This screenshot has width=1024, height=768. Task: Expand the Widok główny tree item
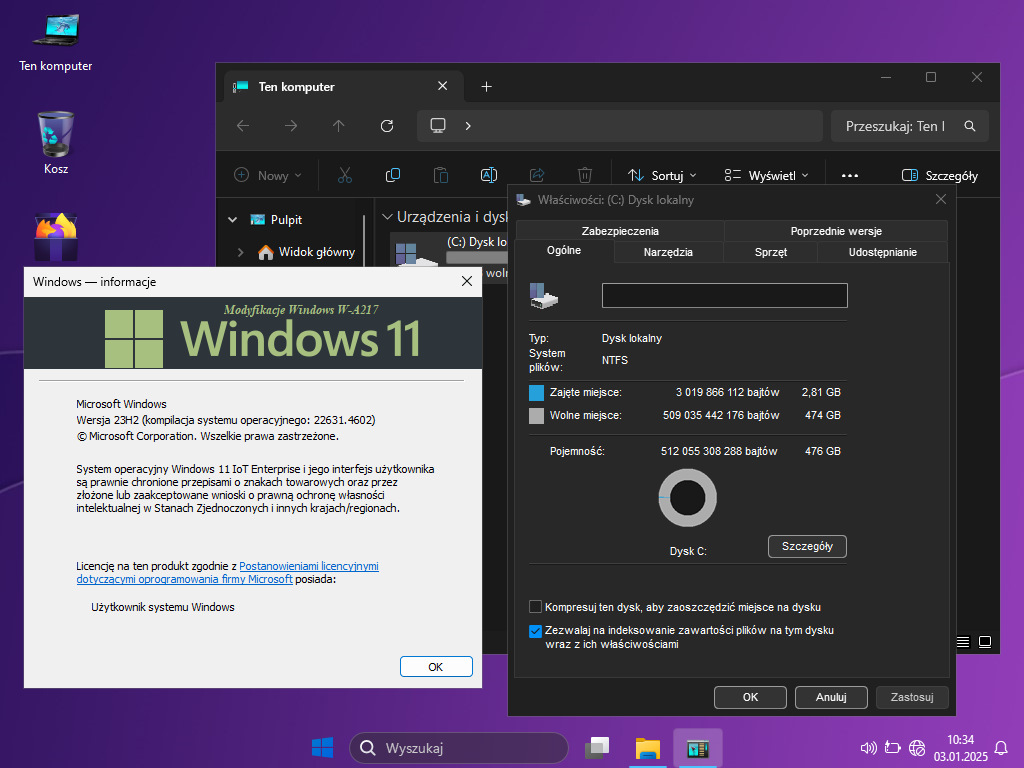(240, 252)
